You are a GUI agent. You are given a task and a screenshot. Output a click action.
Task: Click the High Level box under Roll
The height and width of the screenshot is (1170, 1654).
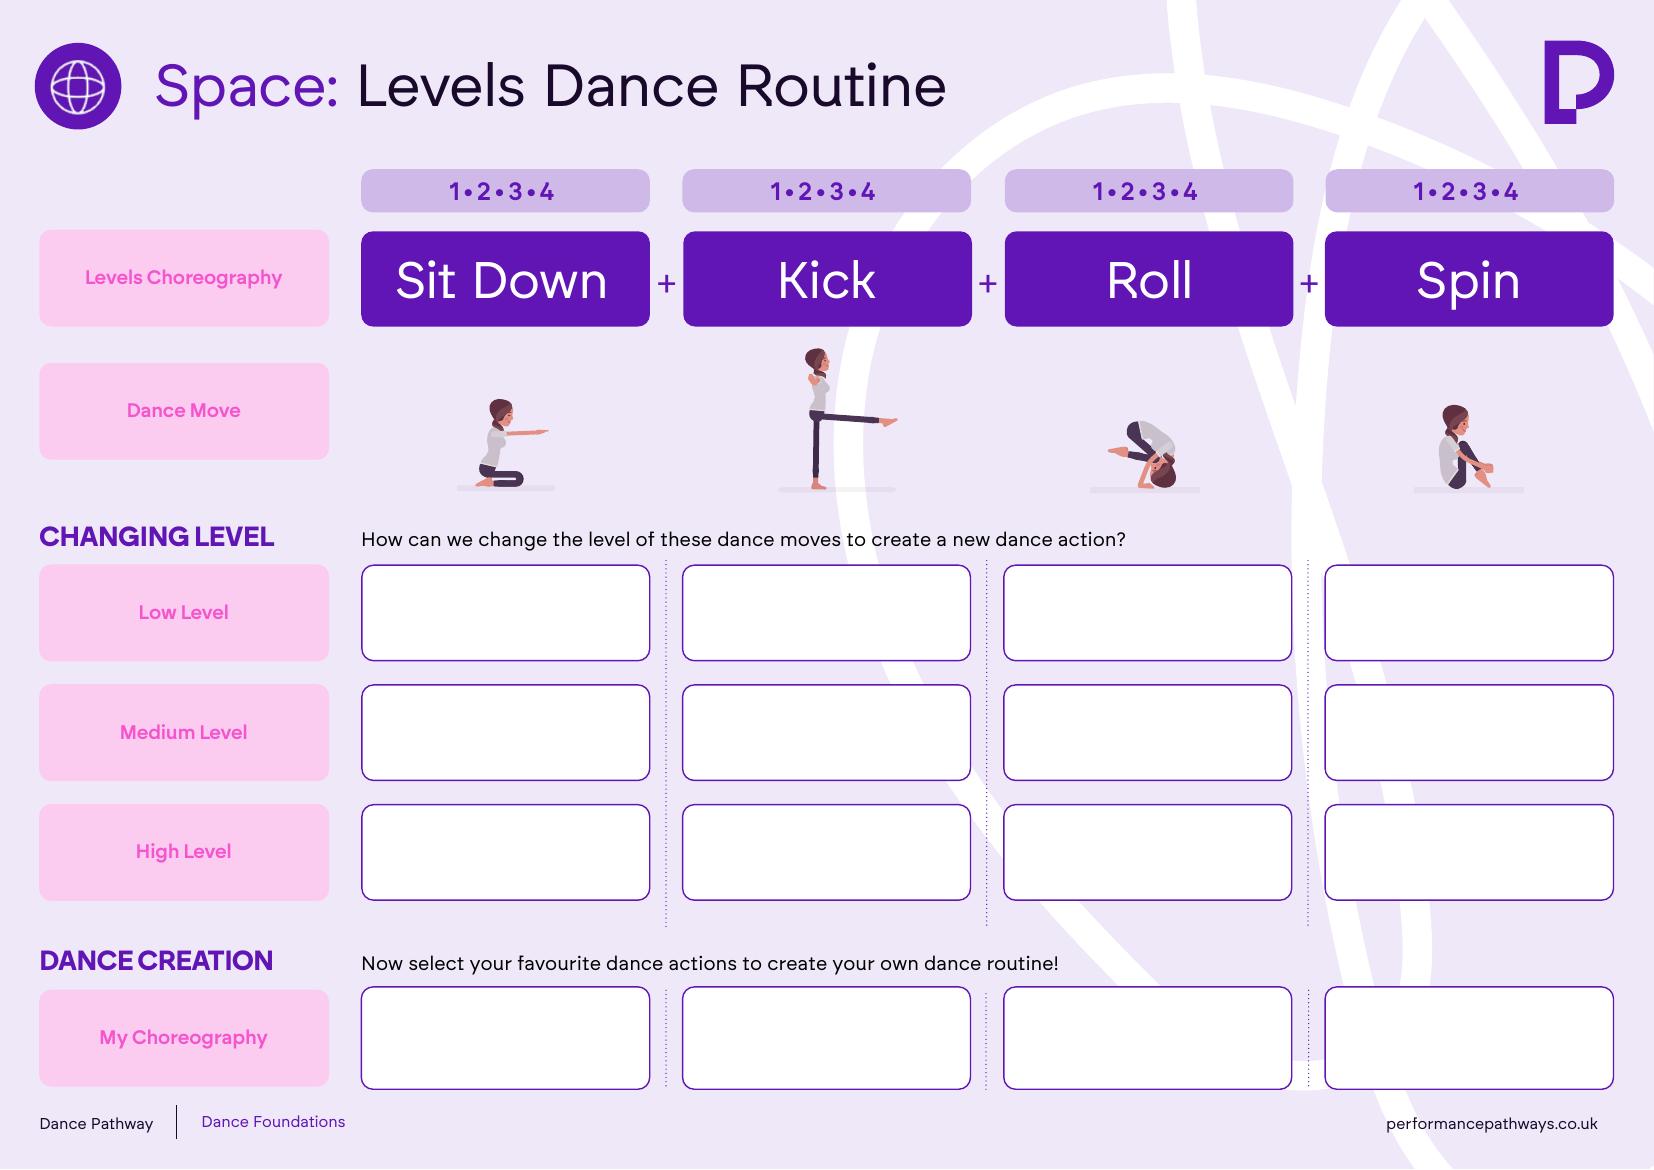(1148, 852)
